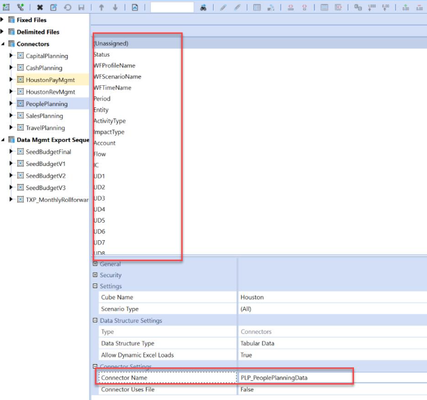Collapse the Settings property section
This screenshot has width=427, height=400.
pos(95,286)
